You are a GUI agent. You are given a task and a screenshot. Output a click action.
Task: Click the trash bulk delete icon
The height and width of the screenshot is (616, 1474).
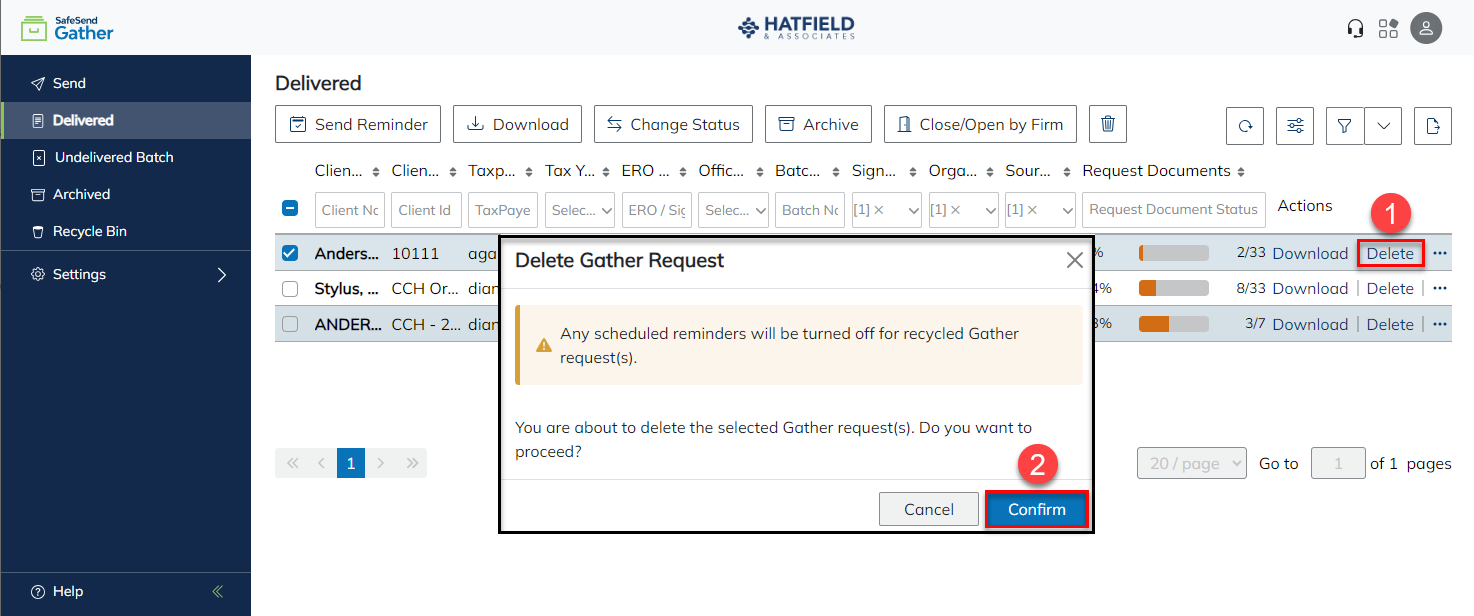(x=1107, y=123)
